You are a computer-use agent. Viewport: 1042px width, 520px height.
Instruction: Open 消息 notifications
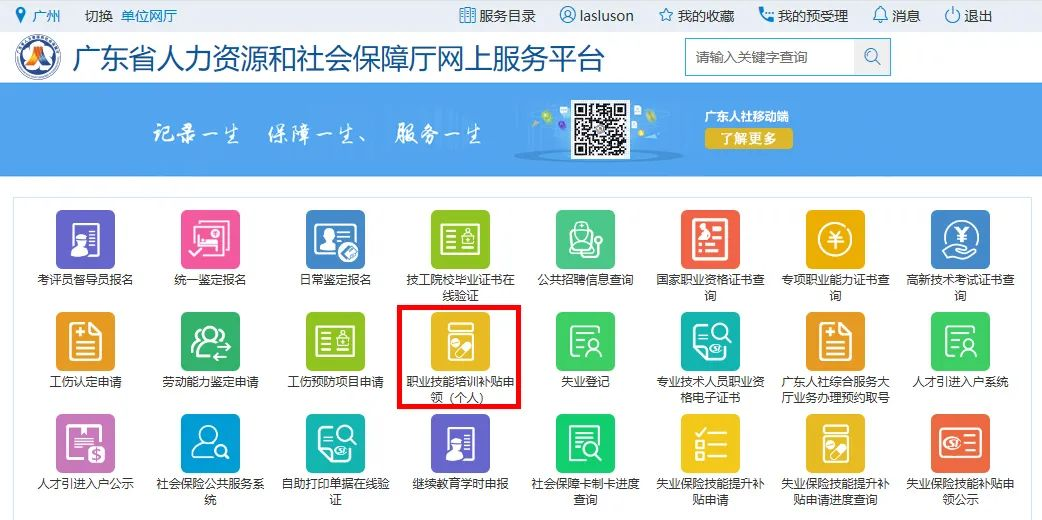[x=896, y=15]
